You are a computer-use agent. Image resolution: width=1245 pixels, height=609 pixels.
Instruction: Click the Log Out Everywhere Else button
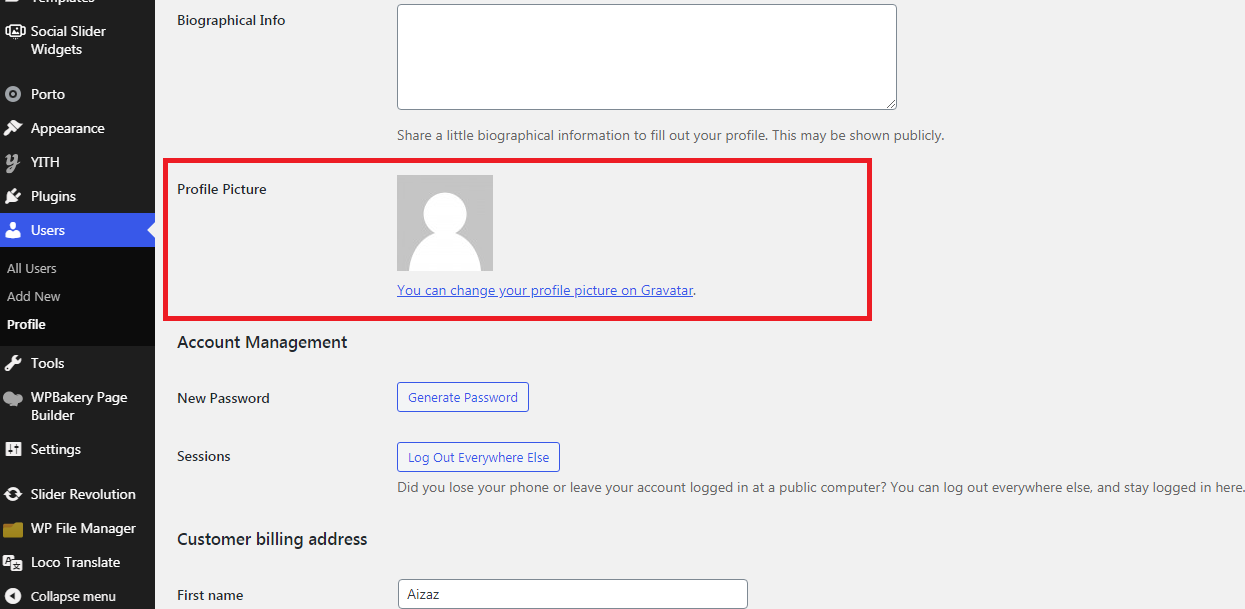coord(479,457)
